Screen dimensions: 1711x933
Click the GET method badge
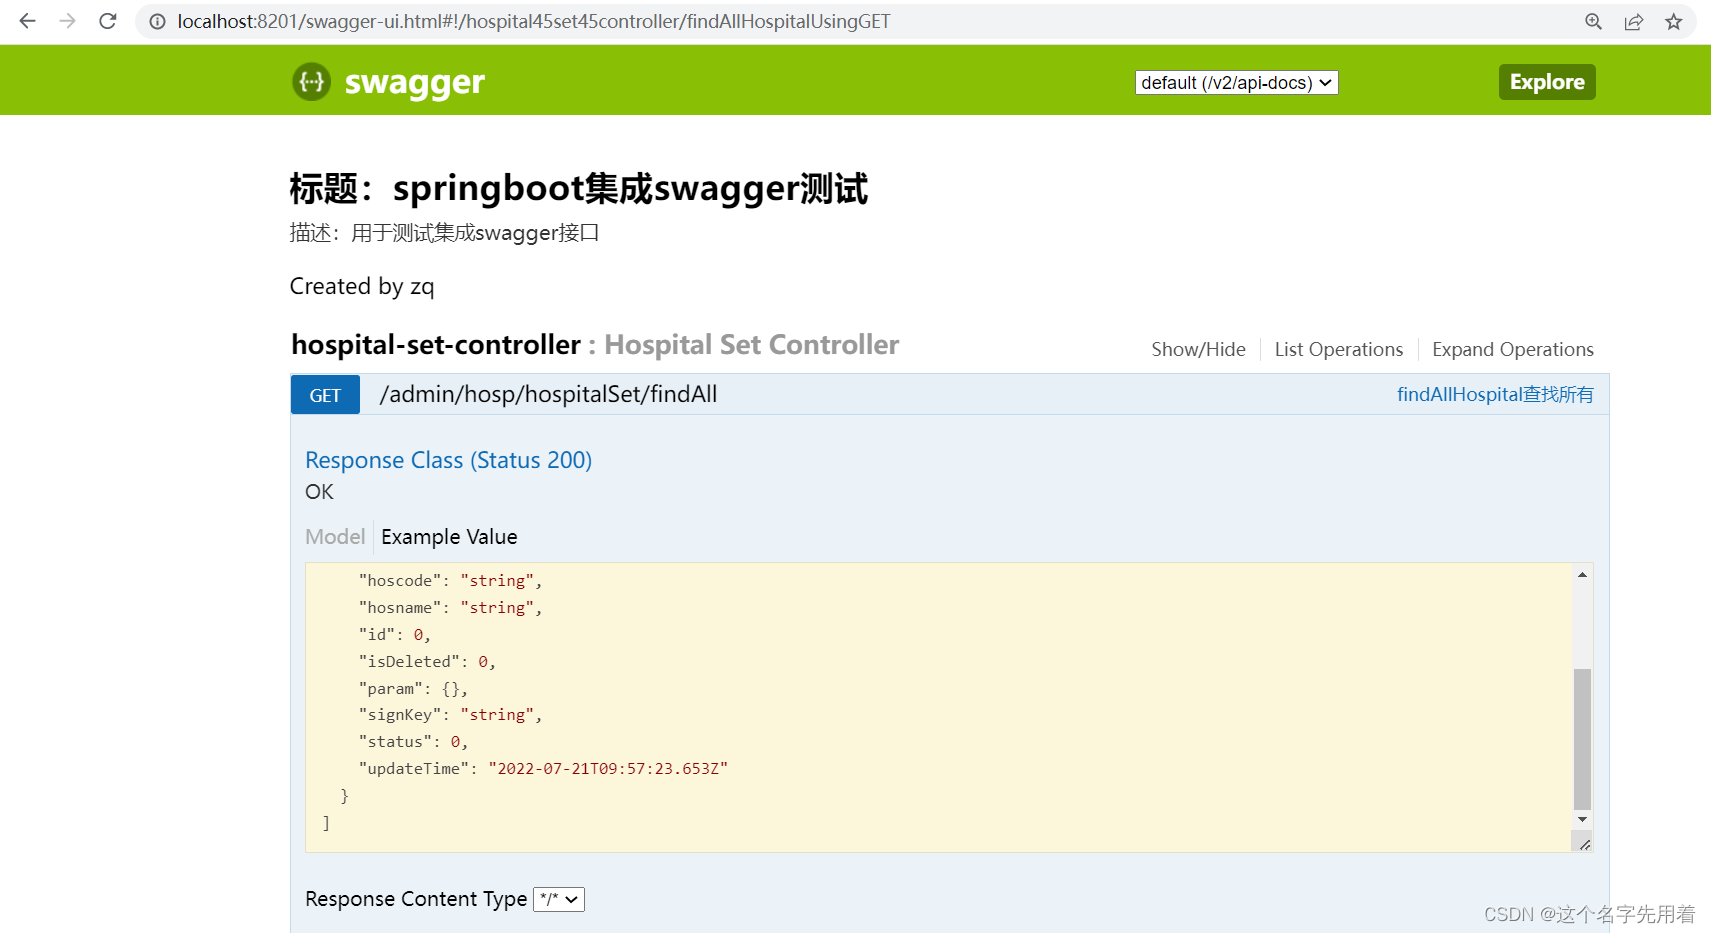pos(325,395)
